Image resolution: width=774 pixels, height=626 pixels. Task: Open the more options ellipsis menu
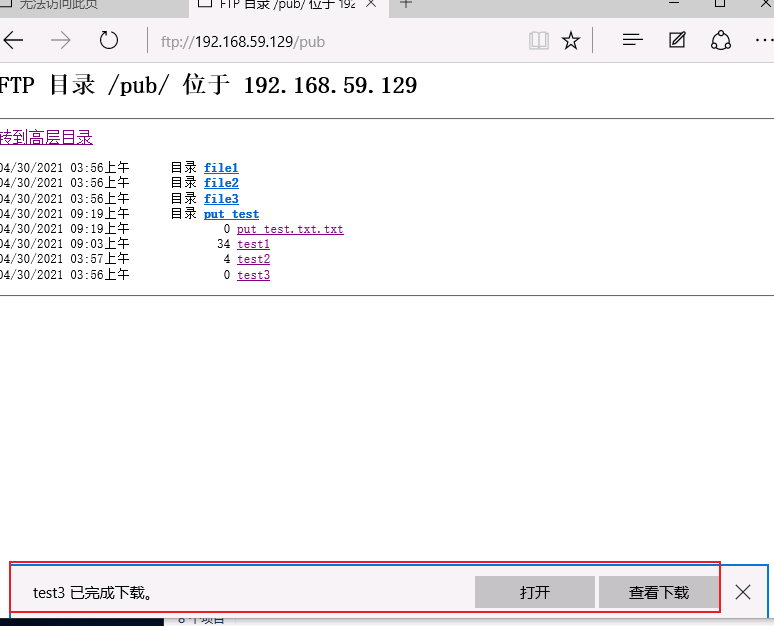[x=765, y=40]
